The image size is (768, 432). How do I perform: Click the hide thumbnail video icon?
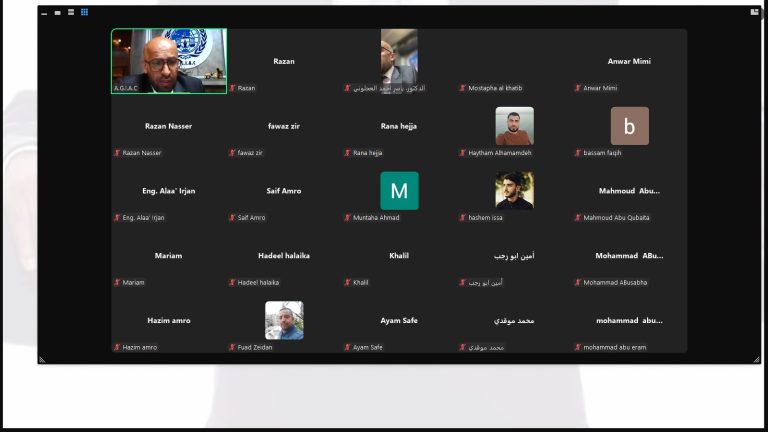[45, 12]
